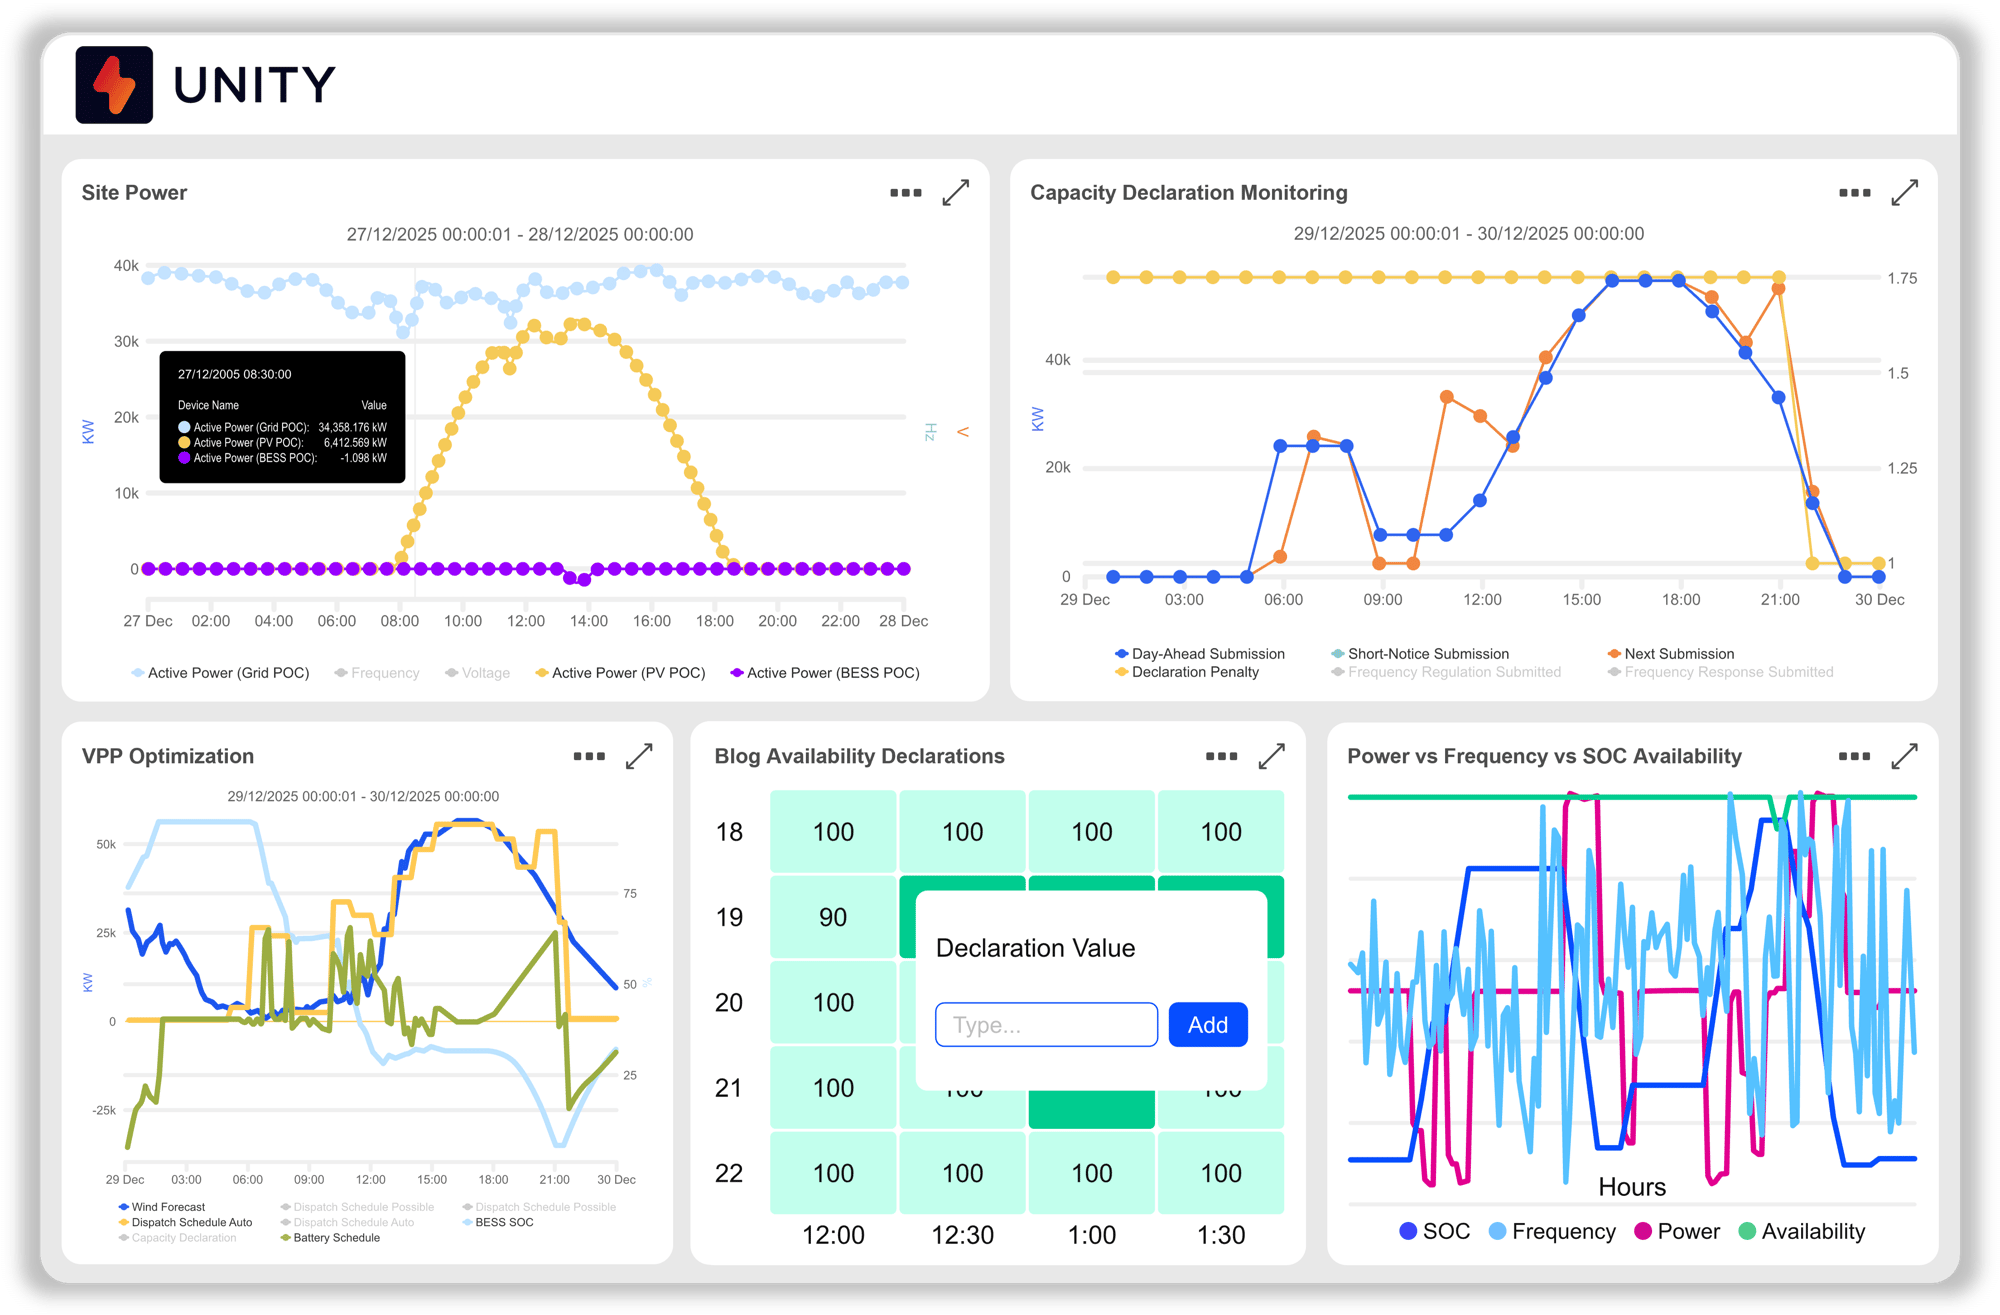Screen dimensions: 2000x1315
Task: Open the Site Power panel options (ellipsis)
Action: click(x=905, y=192)
